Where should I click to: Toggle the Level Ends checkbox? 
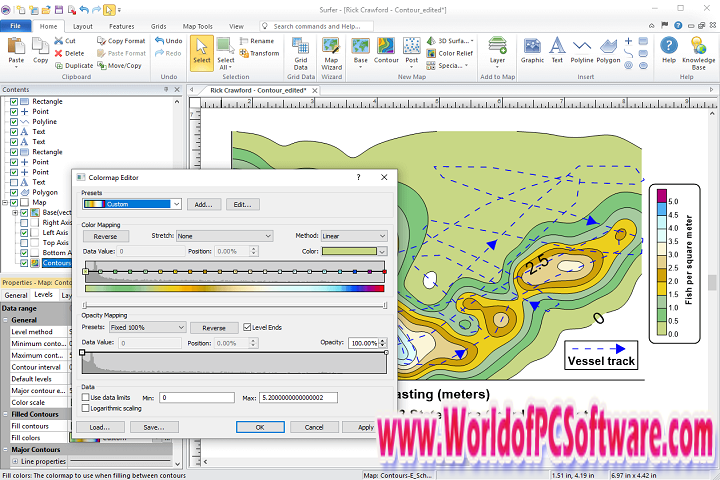[247, 327]
